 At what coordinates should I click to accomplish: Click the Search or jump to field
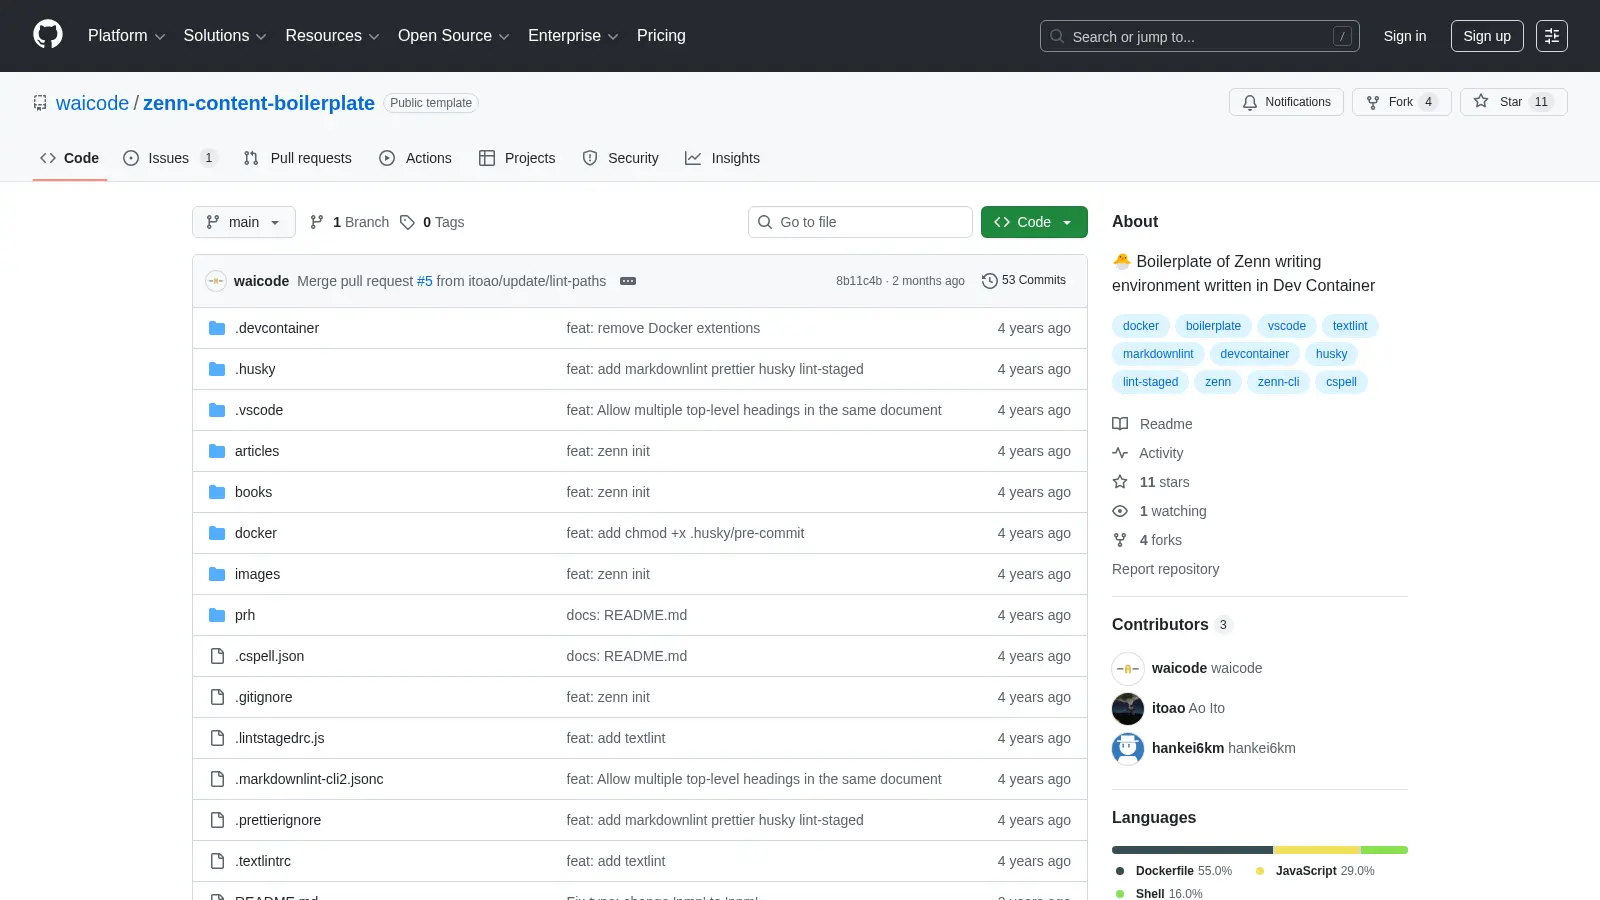[x=1200, y=36]
